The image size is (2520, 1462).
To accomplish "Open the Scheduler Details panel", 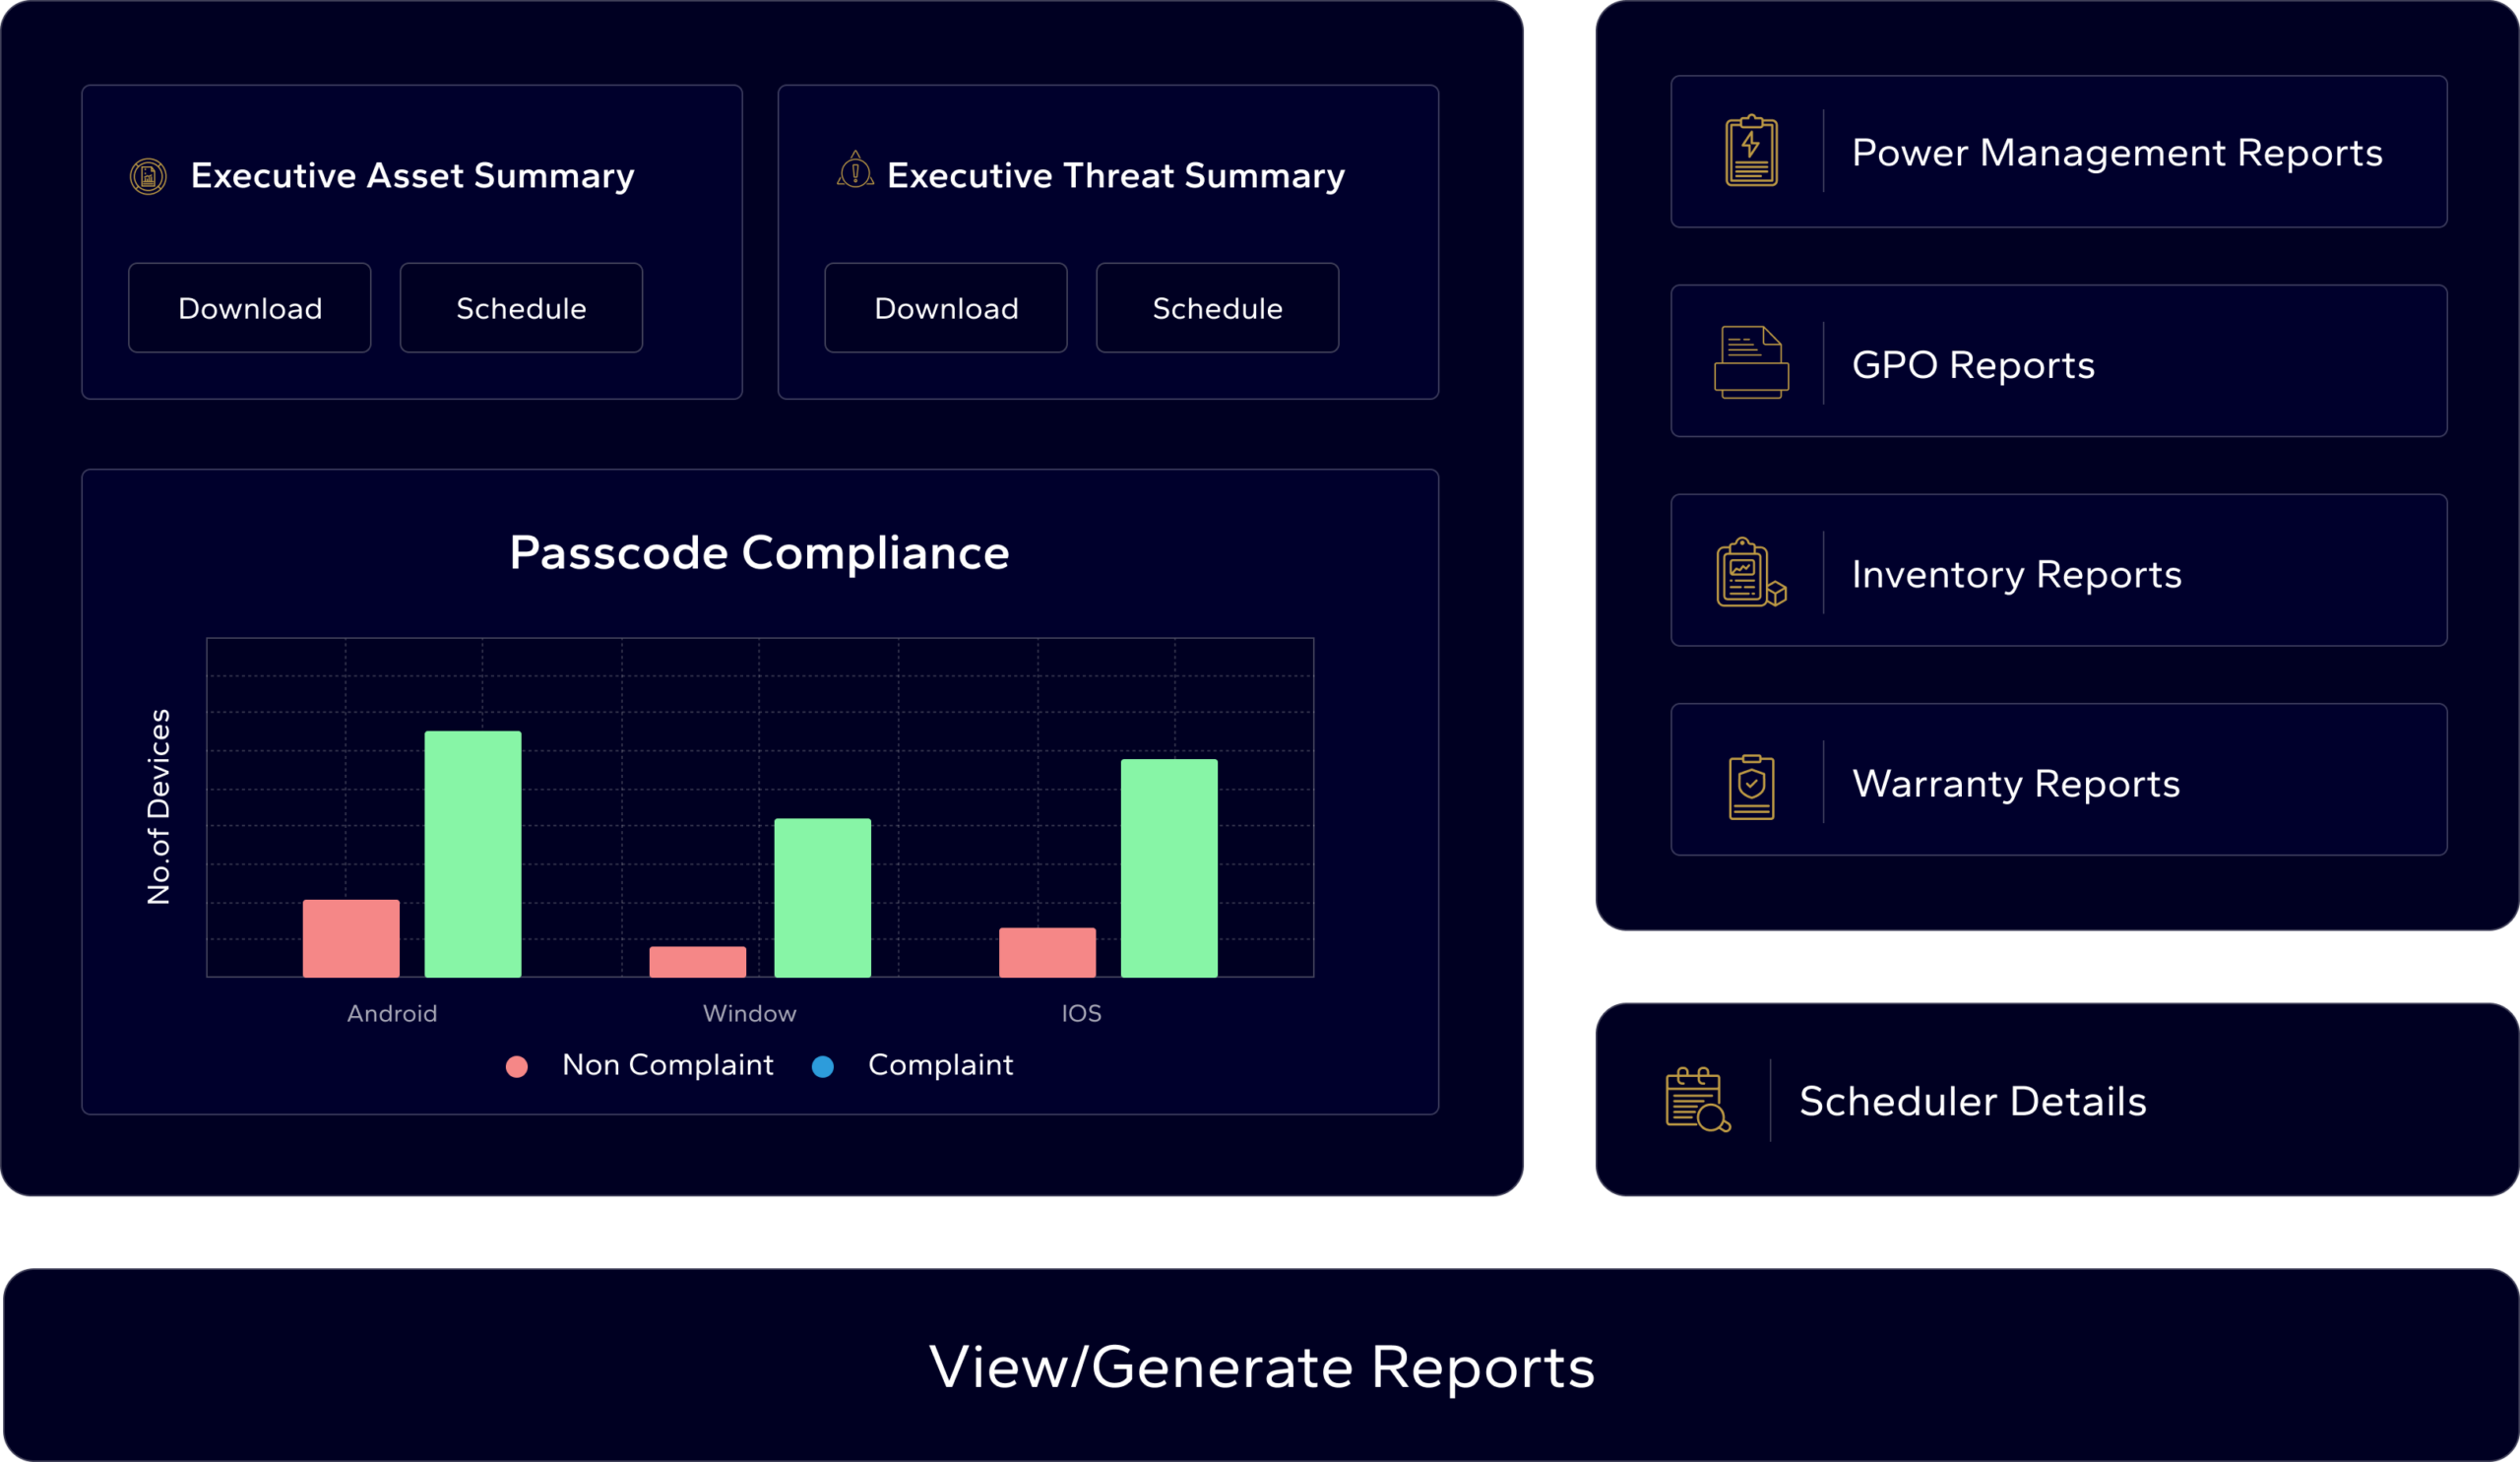I will click(x=1972, y=1101).
